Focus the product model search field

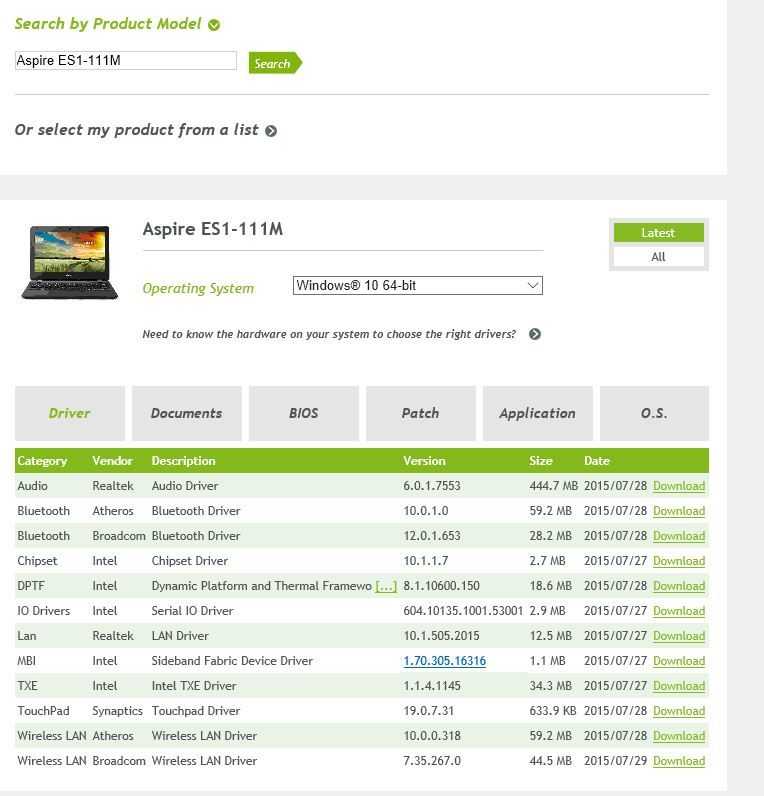(x=125, y=60)
